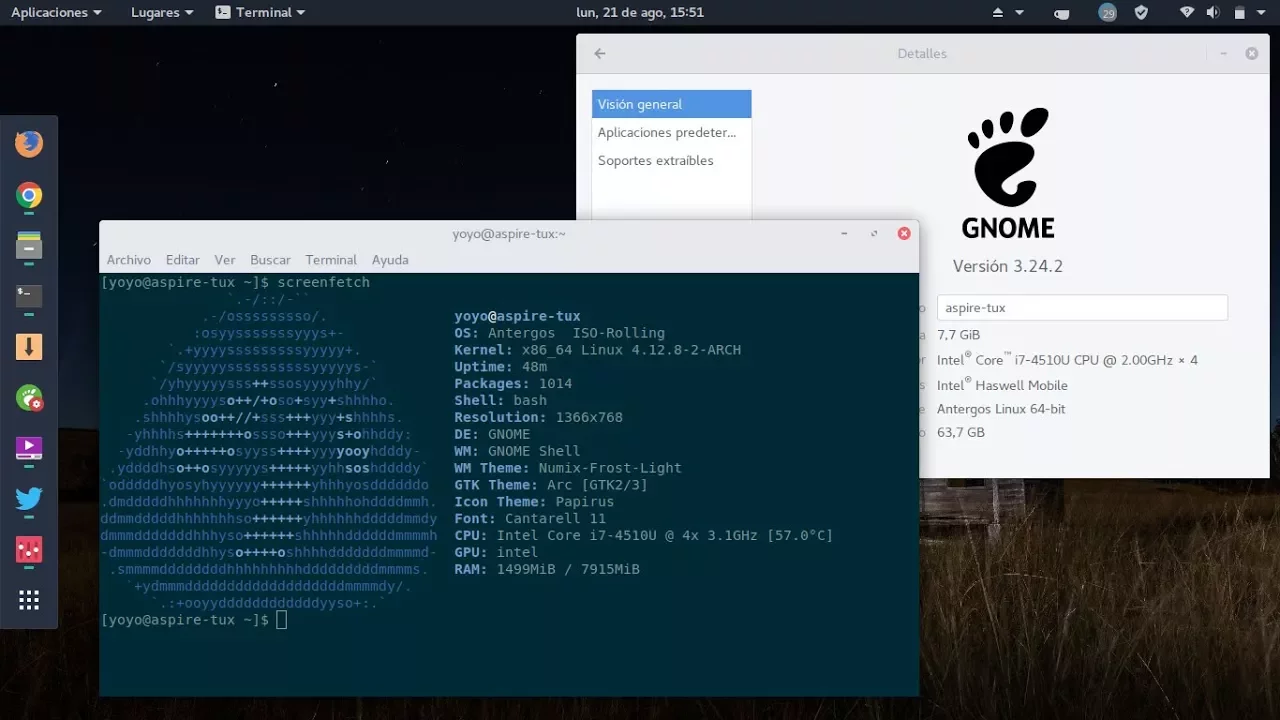Expand the arrow beside the eject icon
This screenshot has width=1280, height=720.
point(1019,13)
